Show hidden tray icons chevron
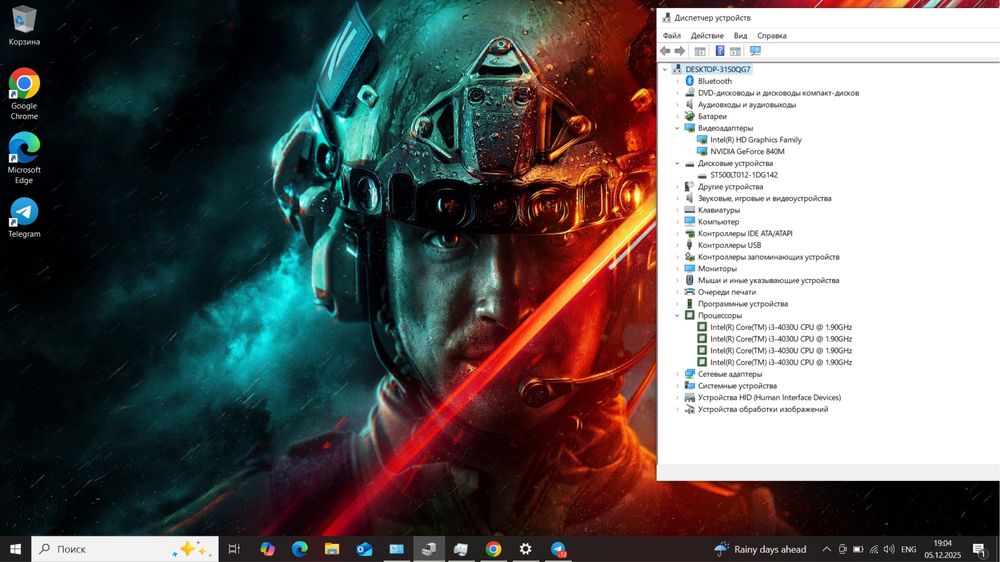This screenshot has height=562, width=1000. (x=827, y=549)
